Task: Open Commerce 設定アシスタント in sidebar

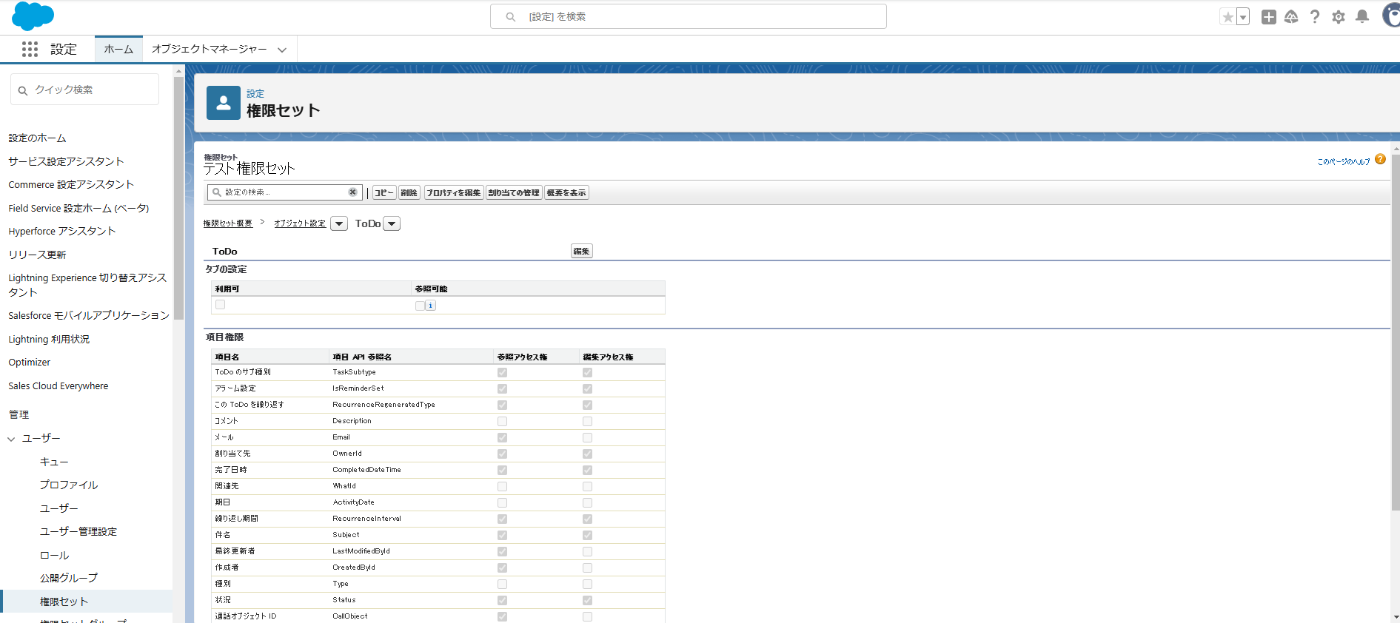Action: [71, 184]
